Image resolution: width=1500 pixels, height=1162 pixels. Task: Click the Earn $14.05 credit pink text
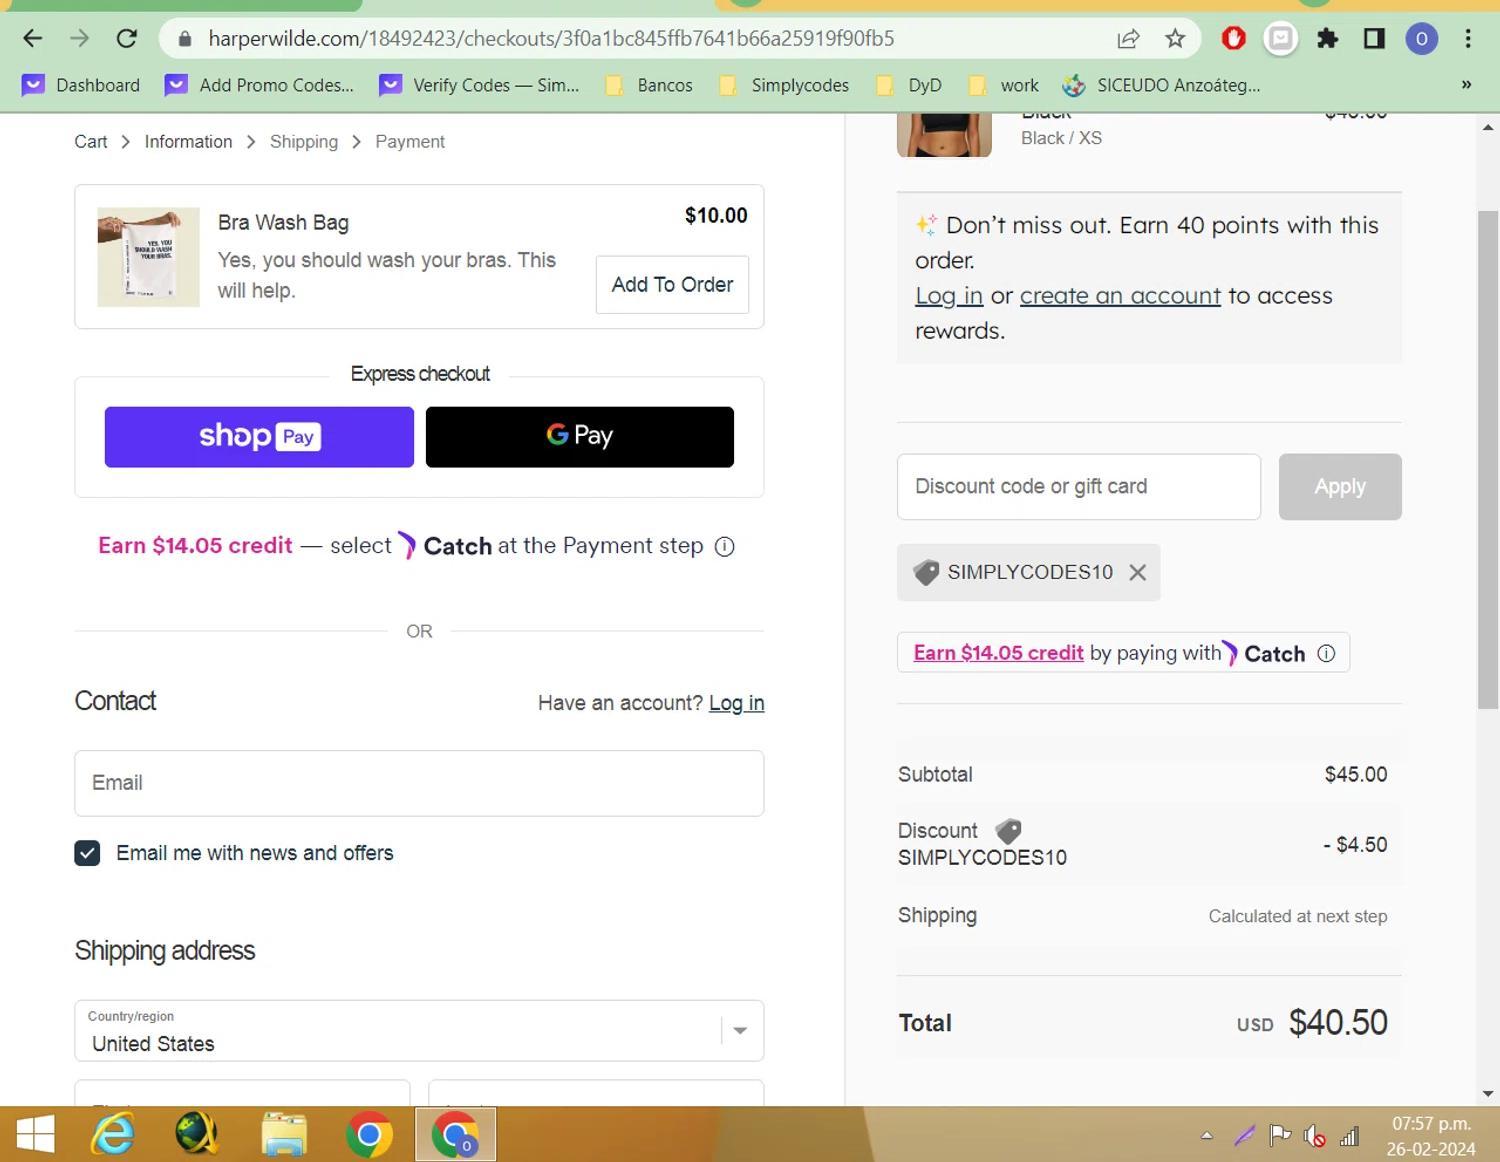[195, 546]
